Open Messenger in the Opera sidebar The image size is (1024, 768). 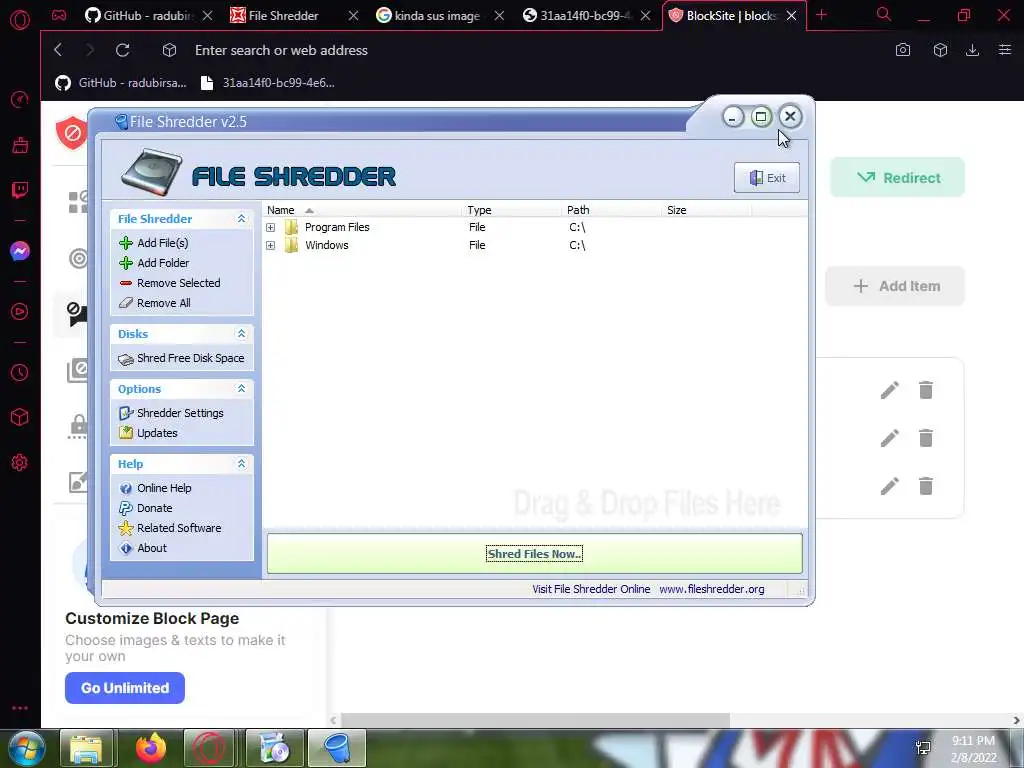[x=20, y=251]
